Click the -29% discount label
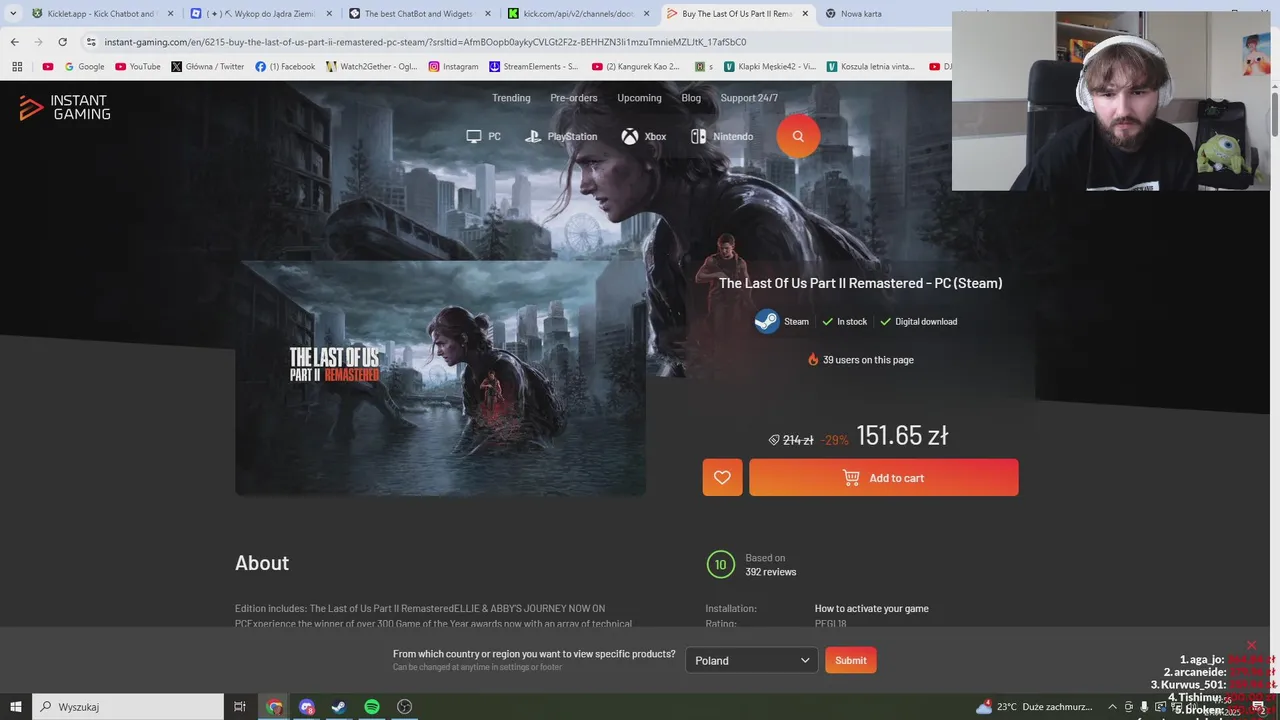 click(x=835, y=440)
